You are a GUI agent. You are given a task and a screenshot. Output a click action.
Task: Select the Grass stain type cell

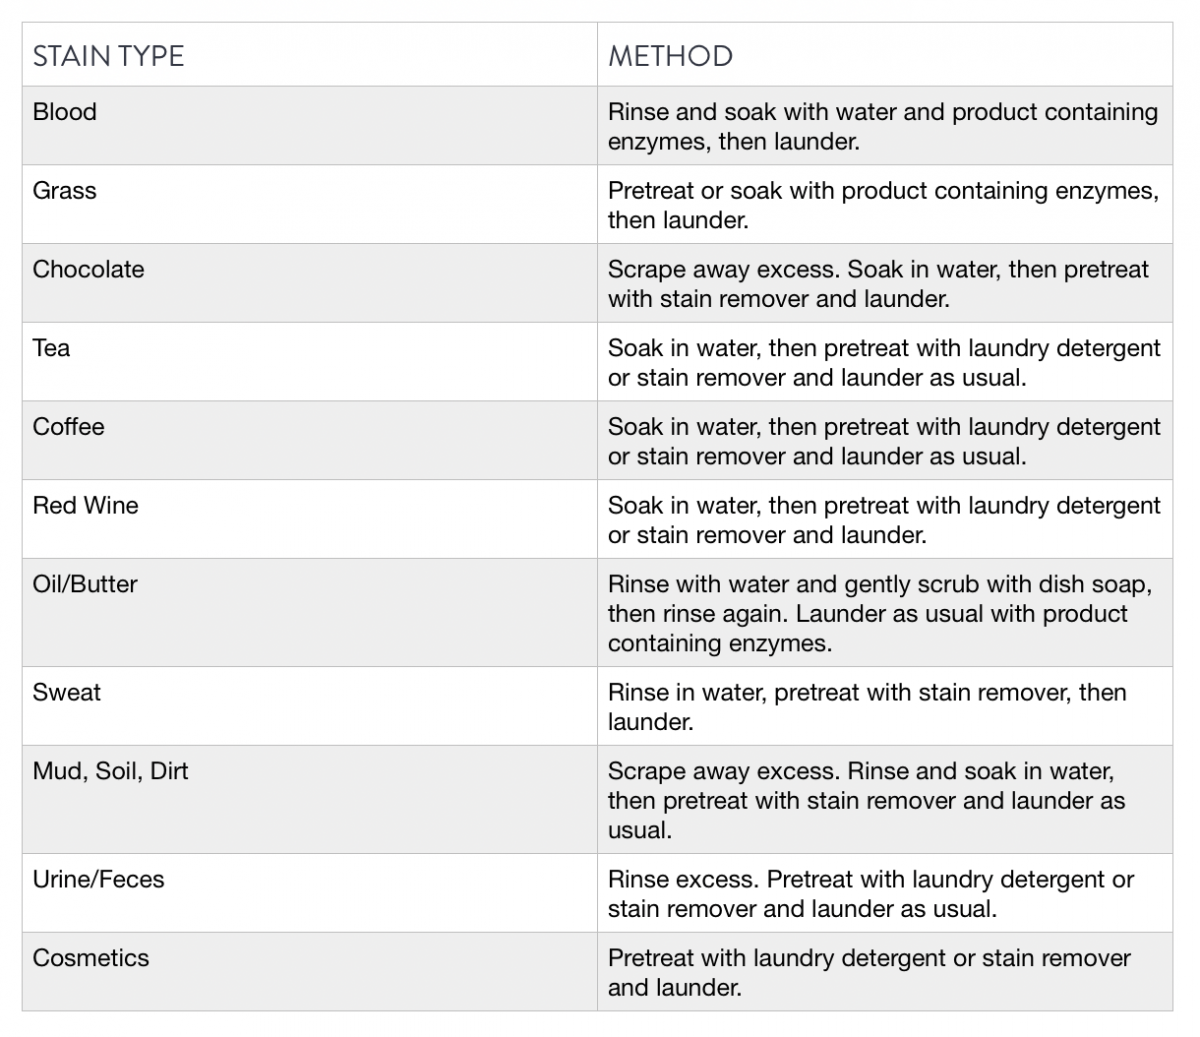65,191
